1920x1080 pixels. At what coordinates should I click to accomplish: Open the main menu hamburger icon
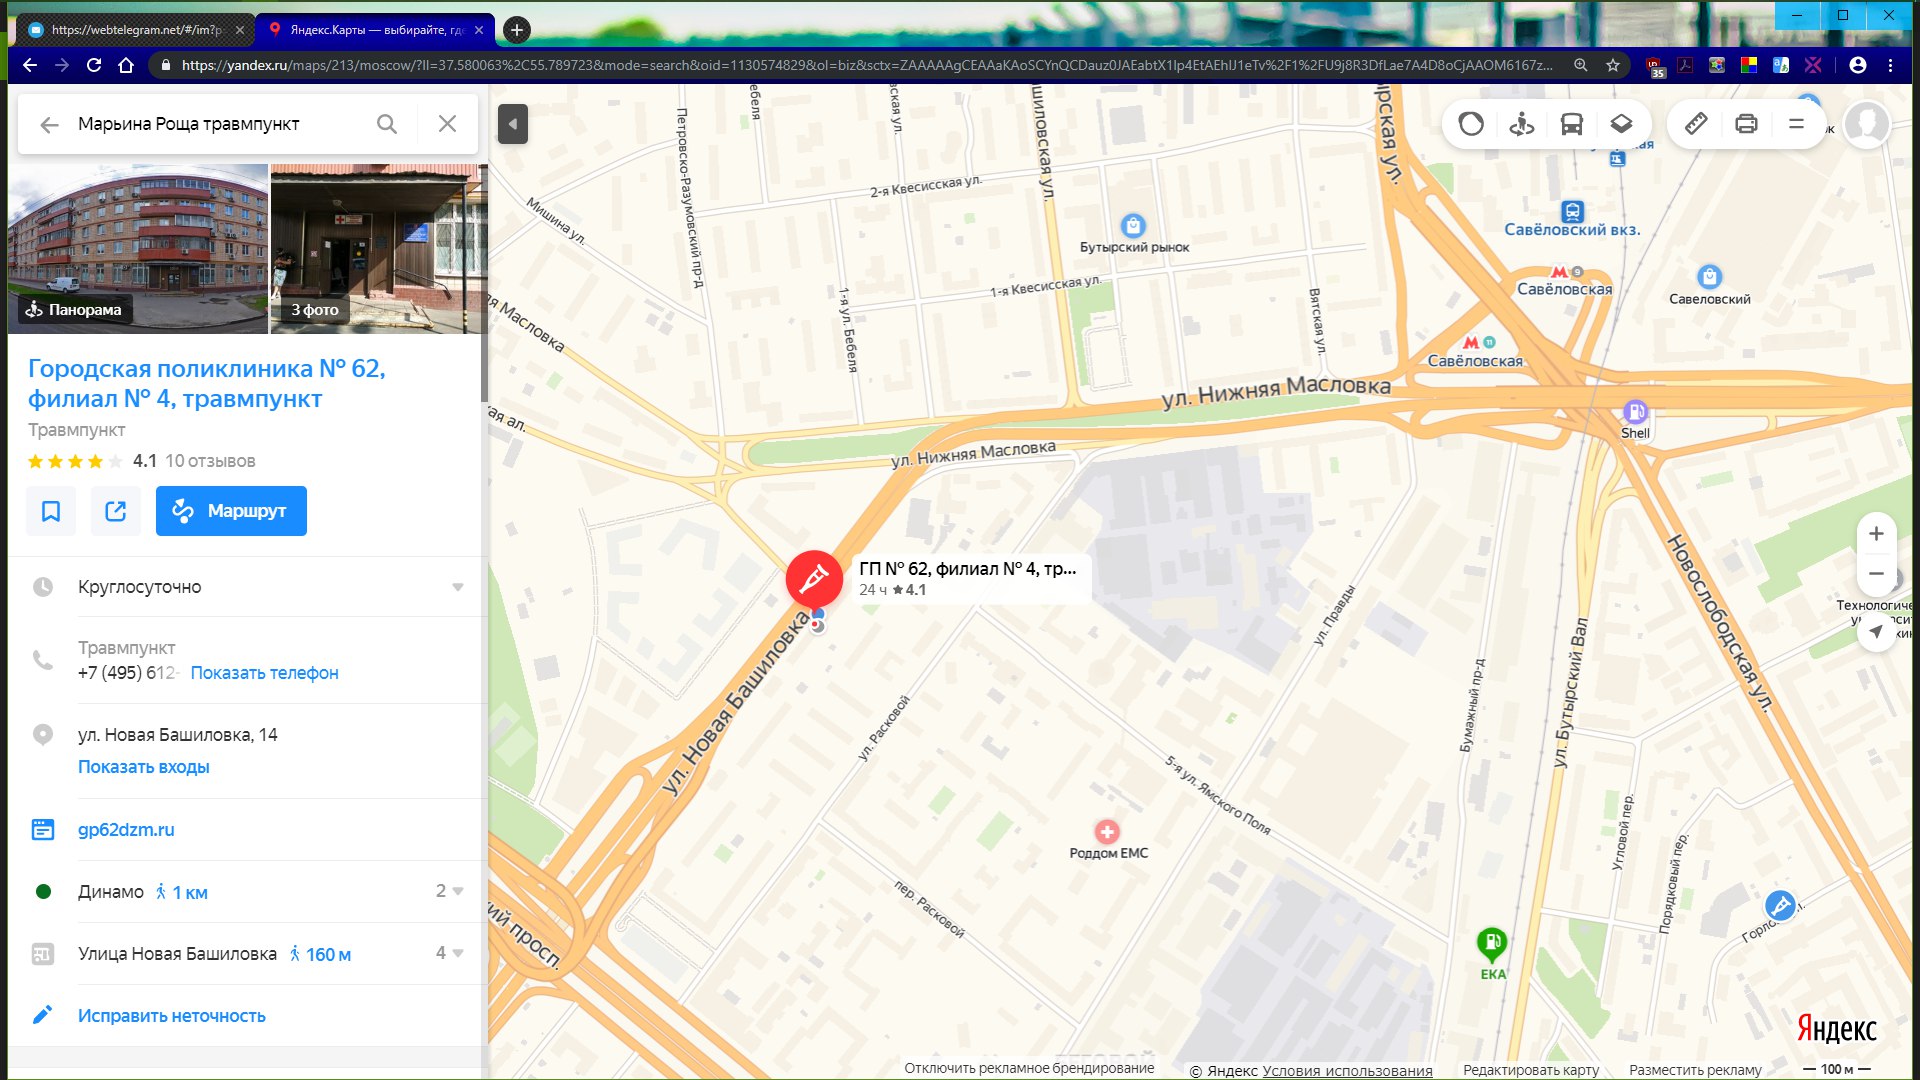click(x=1796, y=124)
